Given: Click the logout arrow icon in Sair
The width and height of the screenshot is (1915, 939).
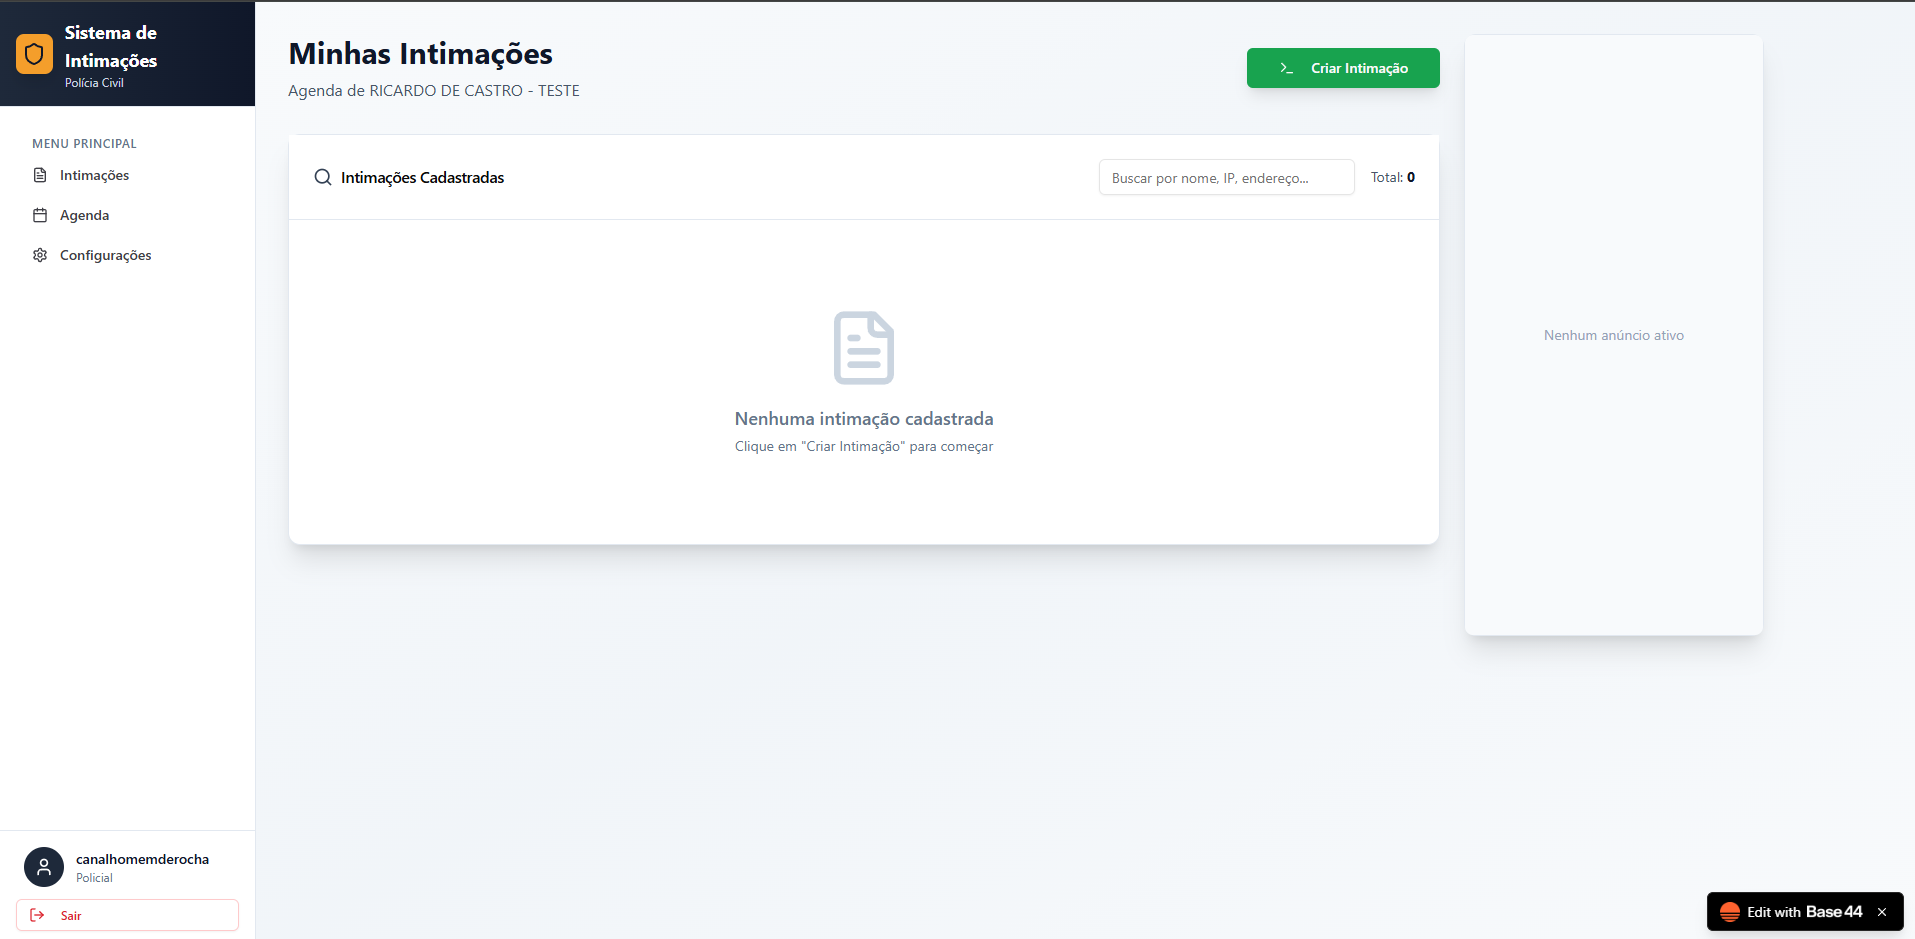Looking at the screenshot, I should pyautogui.click(x=37, y=915).
